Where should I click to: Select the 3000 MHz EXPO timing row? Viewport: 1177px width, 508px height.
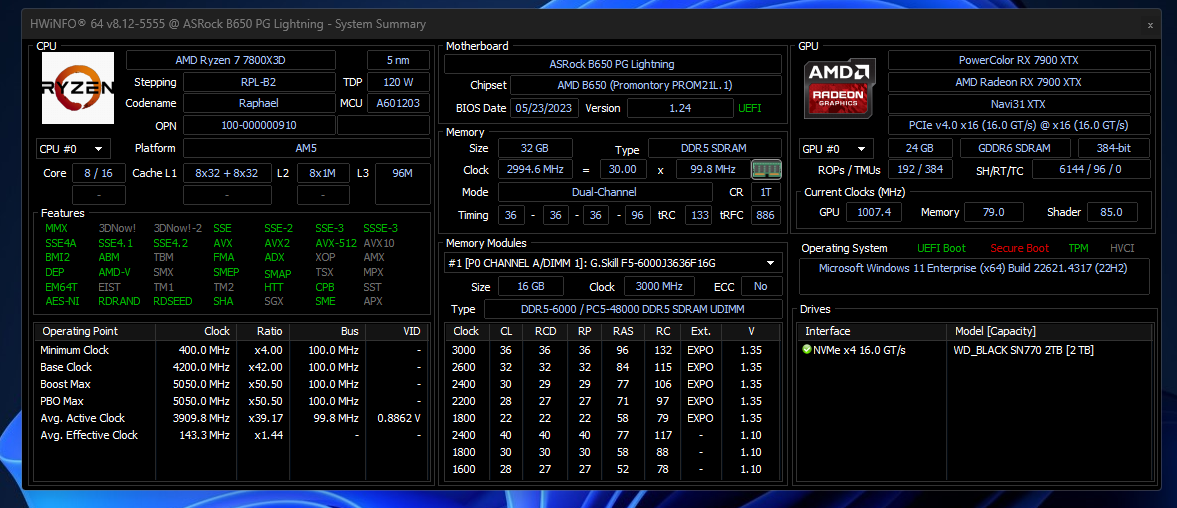click(x=612, y=350)
